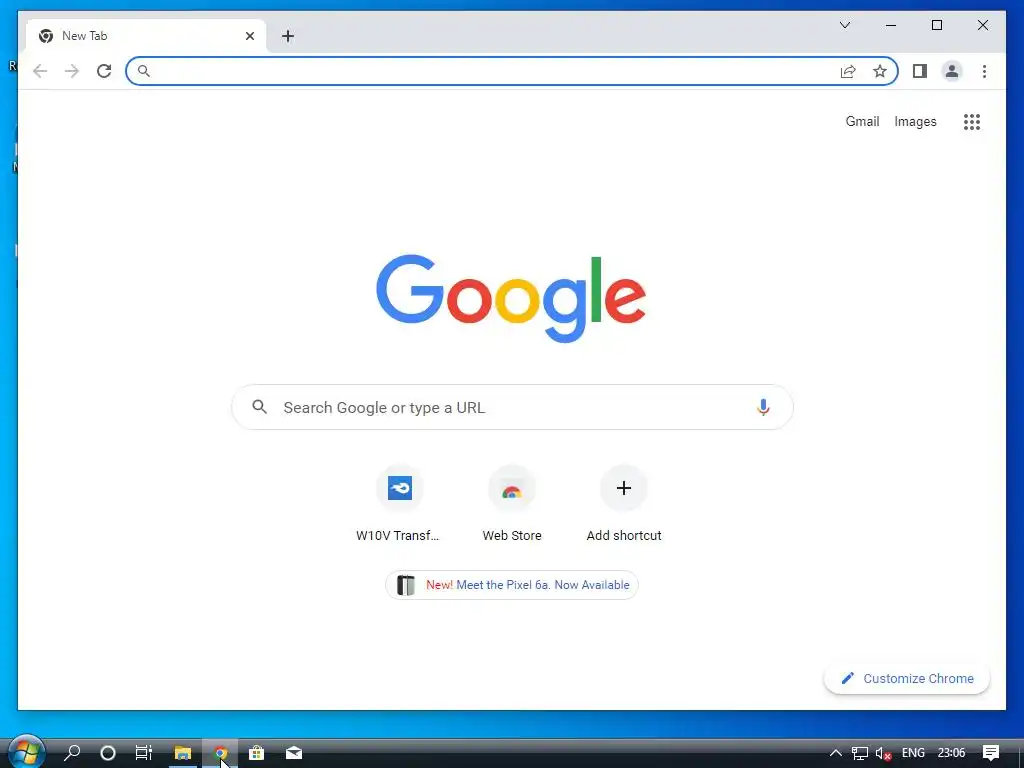Open Task View on the taskbar

(144, 753)
